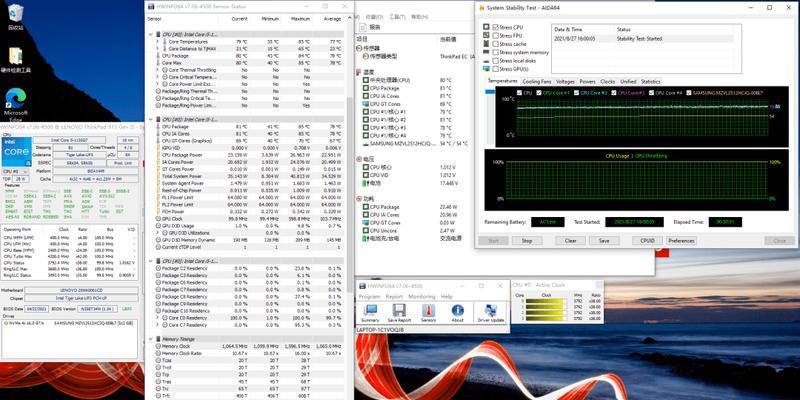
Task: Open Summary in HWiNFO64 toolbar
Action: pyautogui.click(x=370, y=313)
